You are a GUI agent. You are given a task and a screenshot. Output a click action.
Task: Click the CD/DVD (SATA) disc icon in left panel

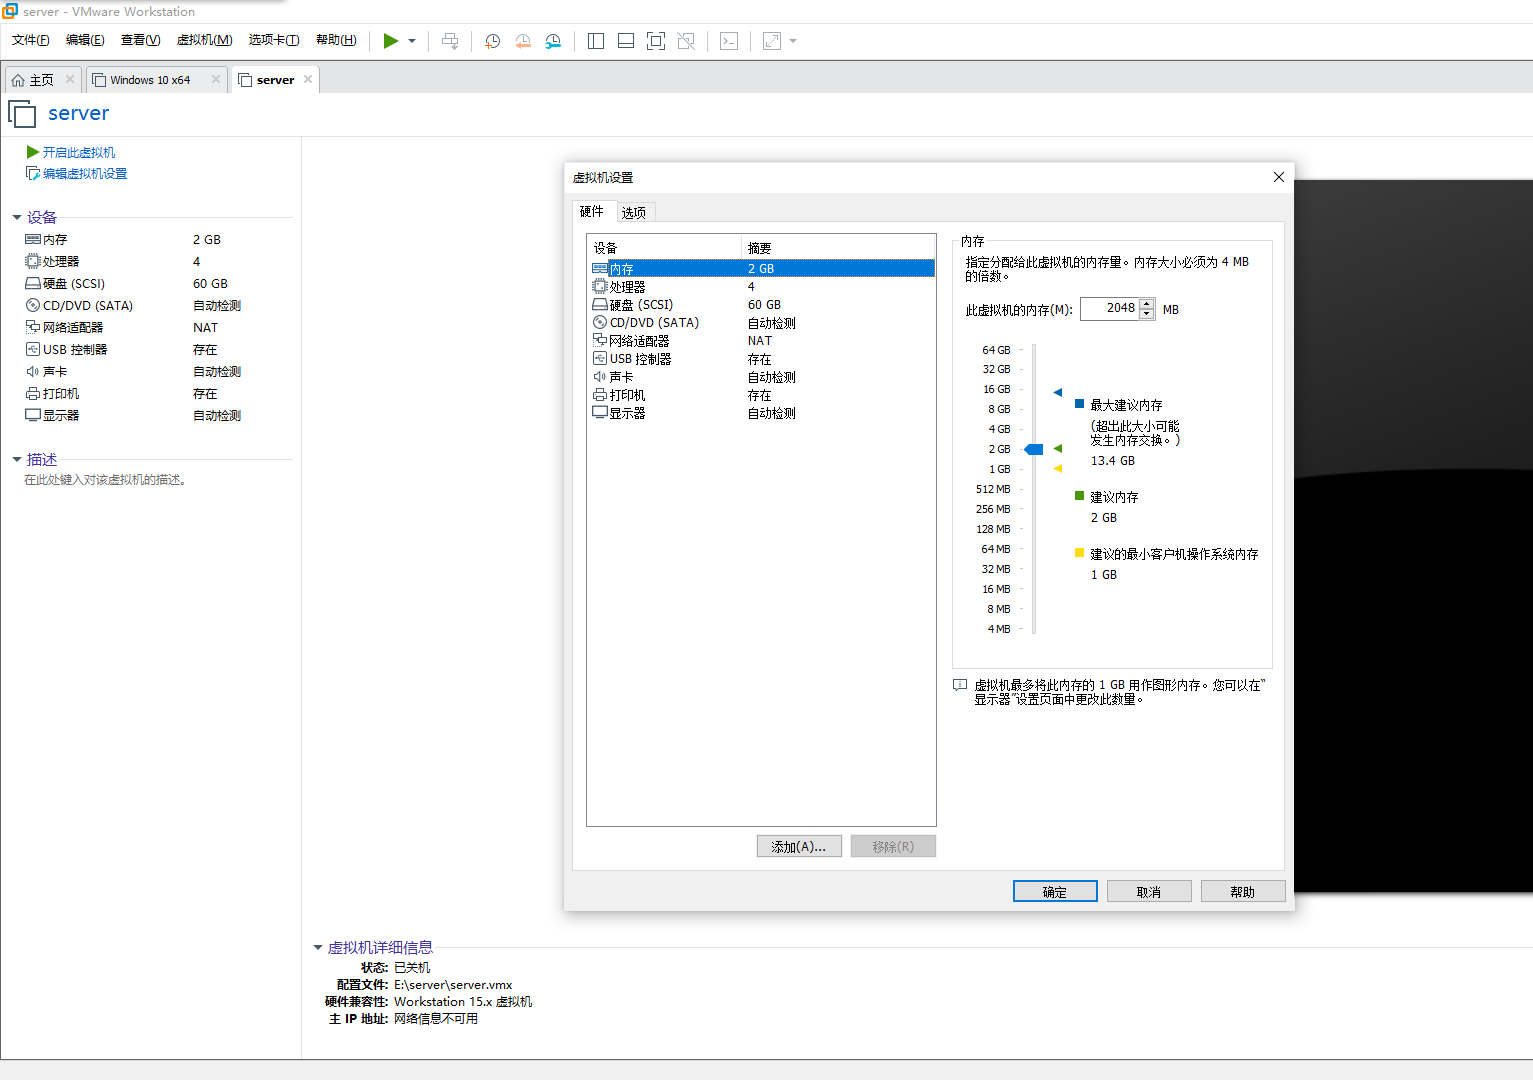coord(33,305)
